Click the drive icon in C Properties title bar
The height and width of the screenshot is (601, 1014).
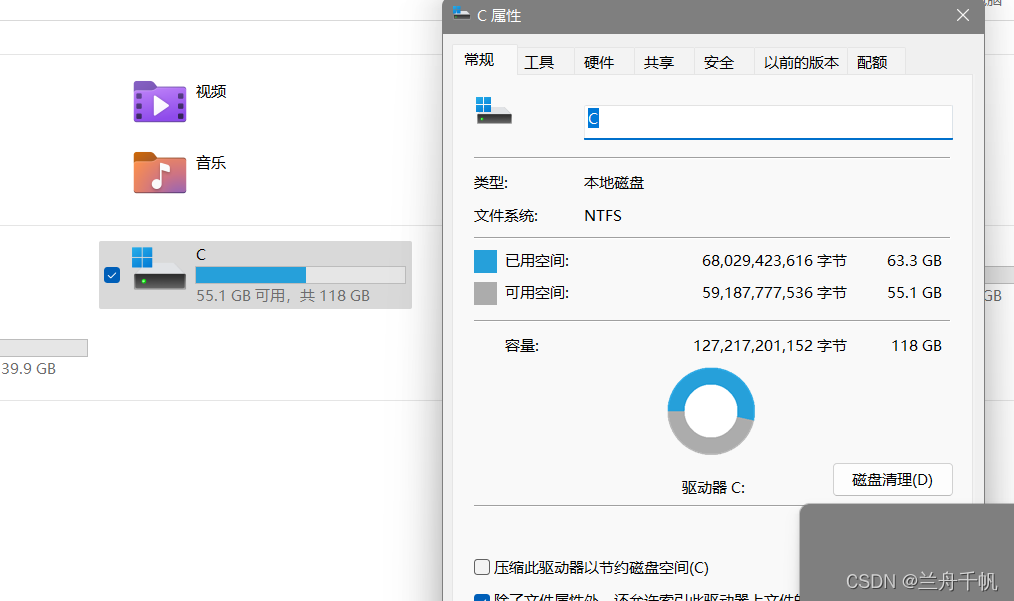pos(461,14)
